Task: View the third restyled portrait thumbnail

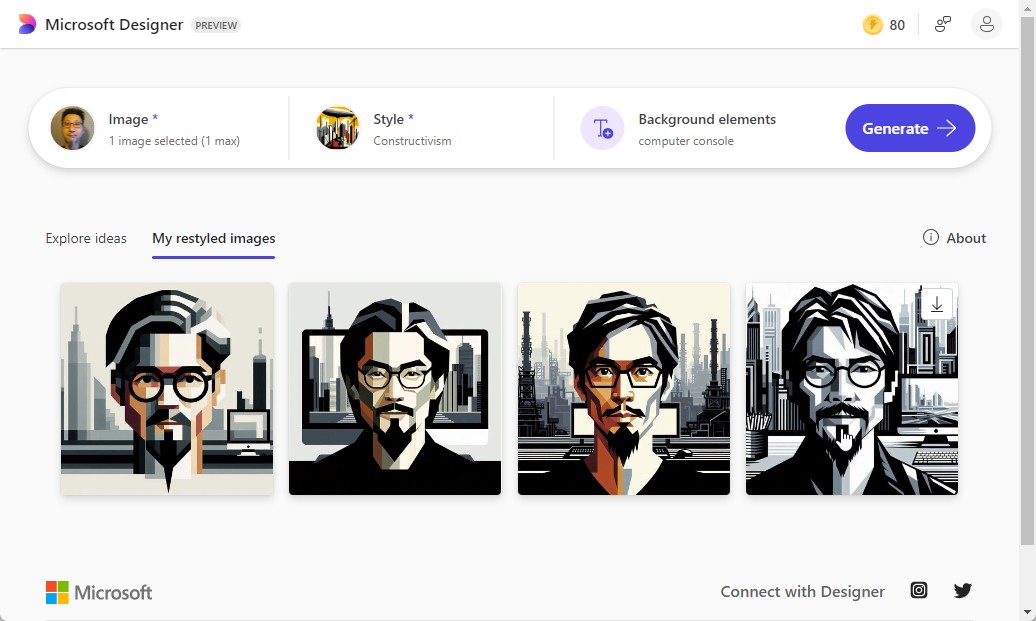Action: [x=624, y=389]
